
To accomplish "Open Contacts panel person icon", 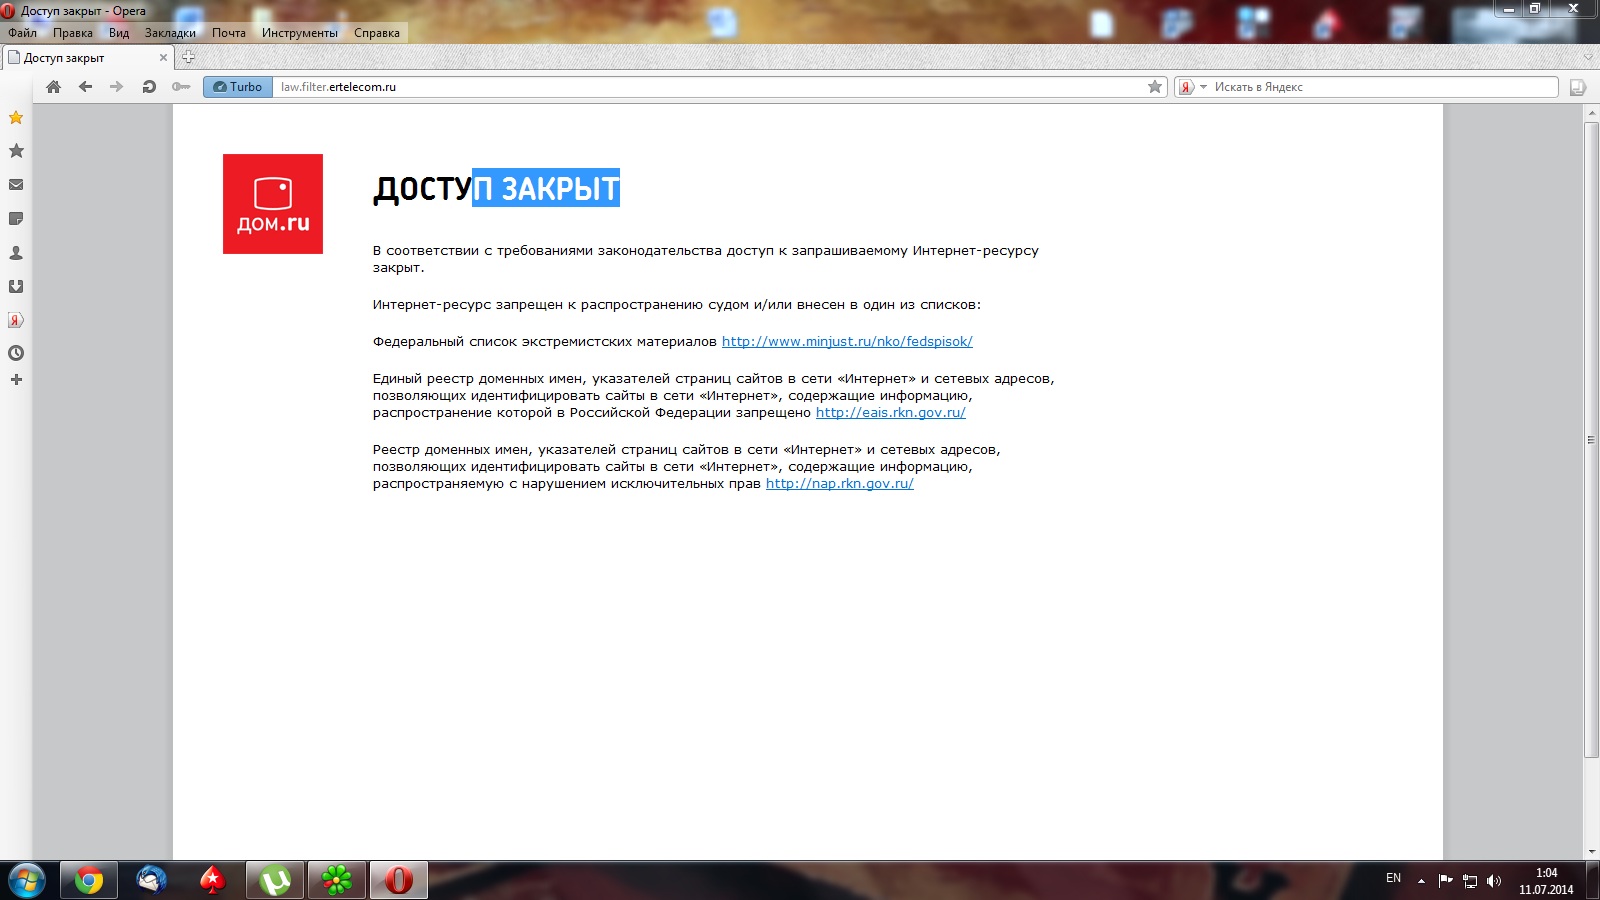I will coord(16,253).
